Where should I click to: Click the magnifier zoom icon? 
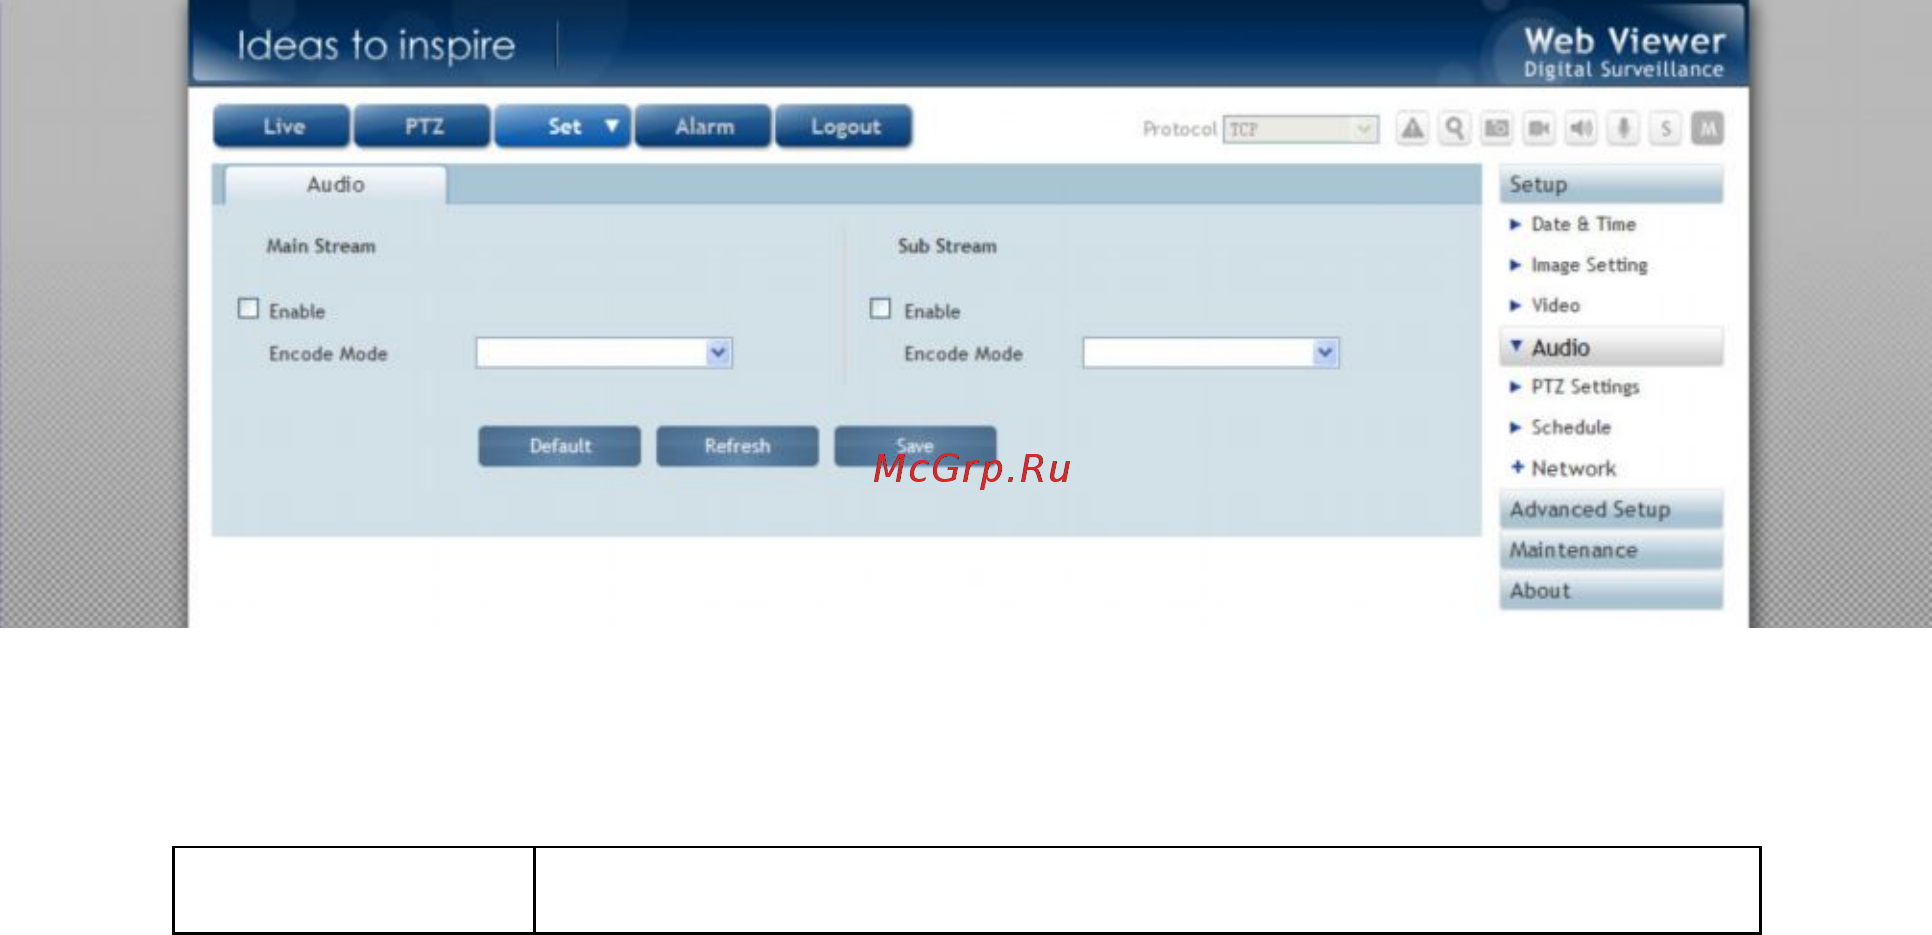(1454, 128)
